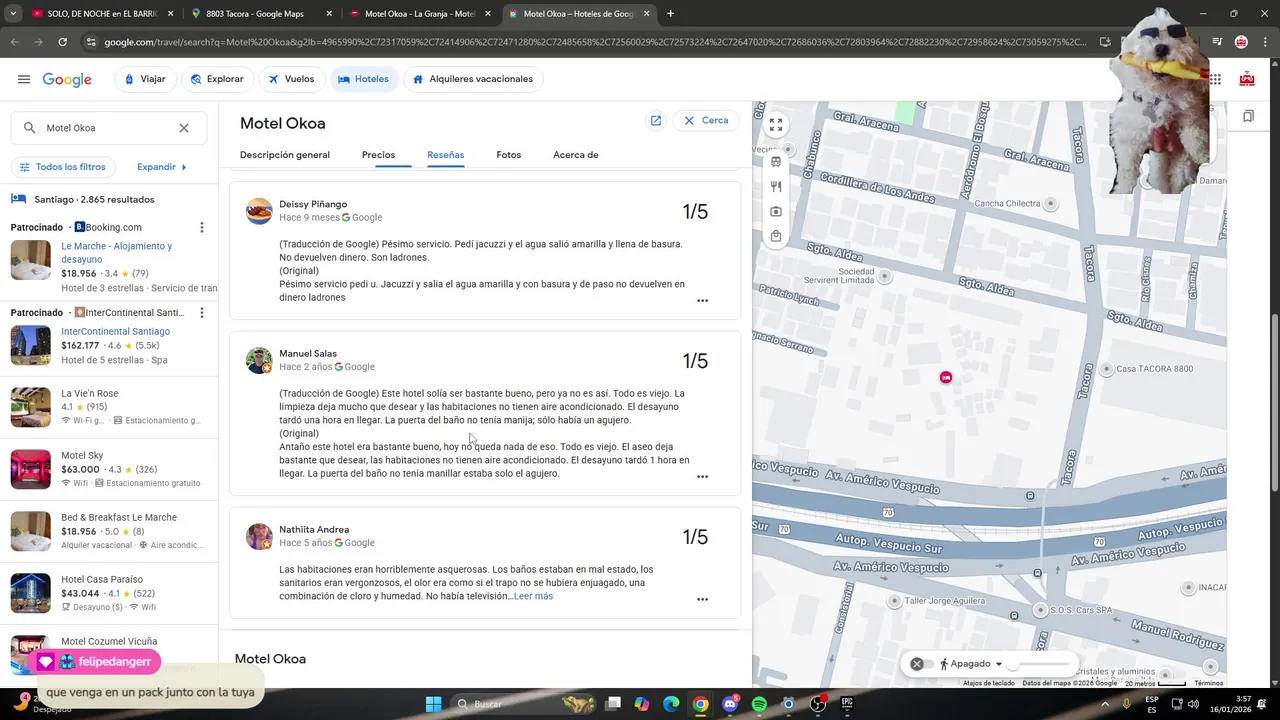Open Le Marche - Alojamiento y desayuno link

pyautogui.click(x=116, y=252)
